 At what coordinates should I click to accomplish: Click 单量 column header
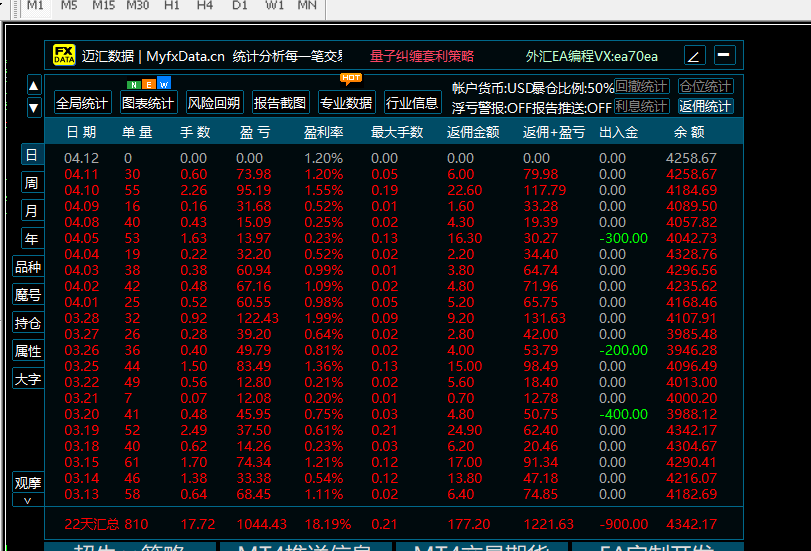point(137,132)
